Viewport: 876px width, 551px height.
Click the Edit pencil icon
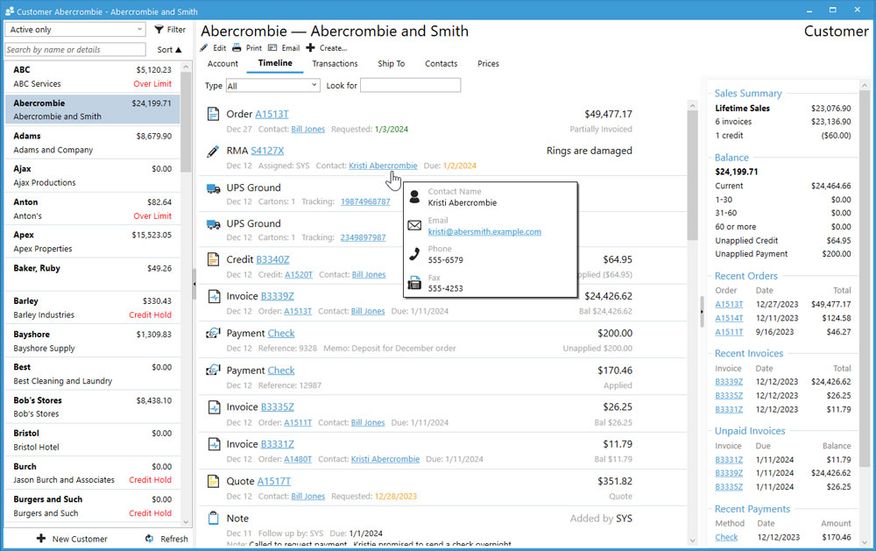coord(205,48)
